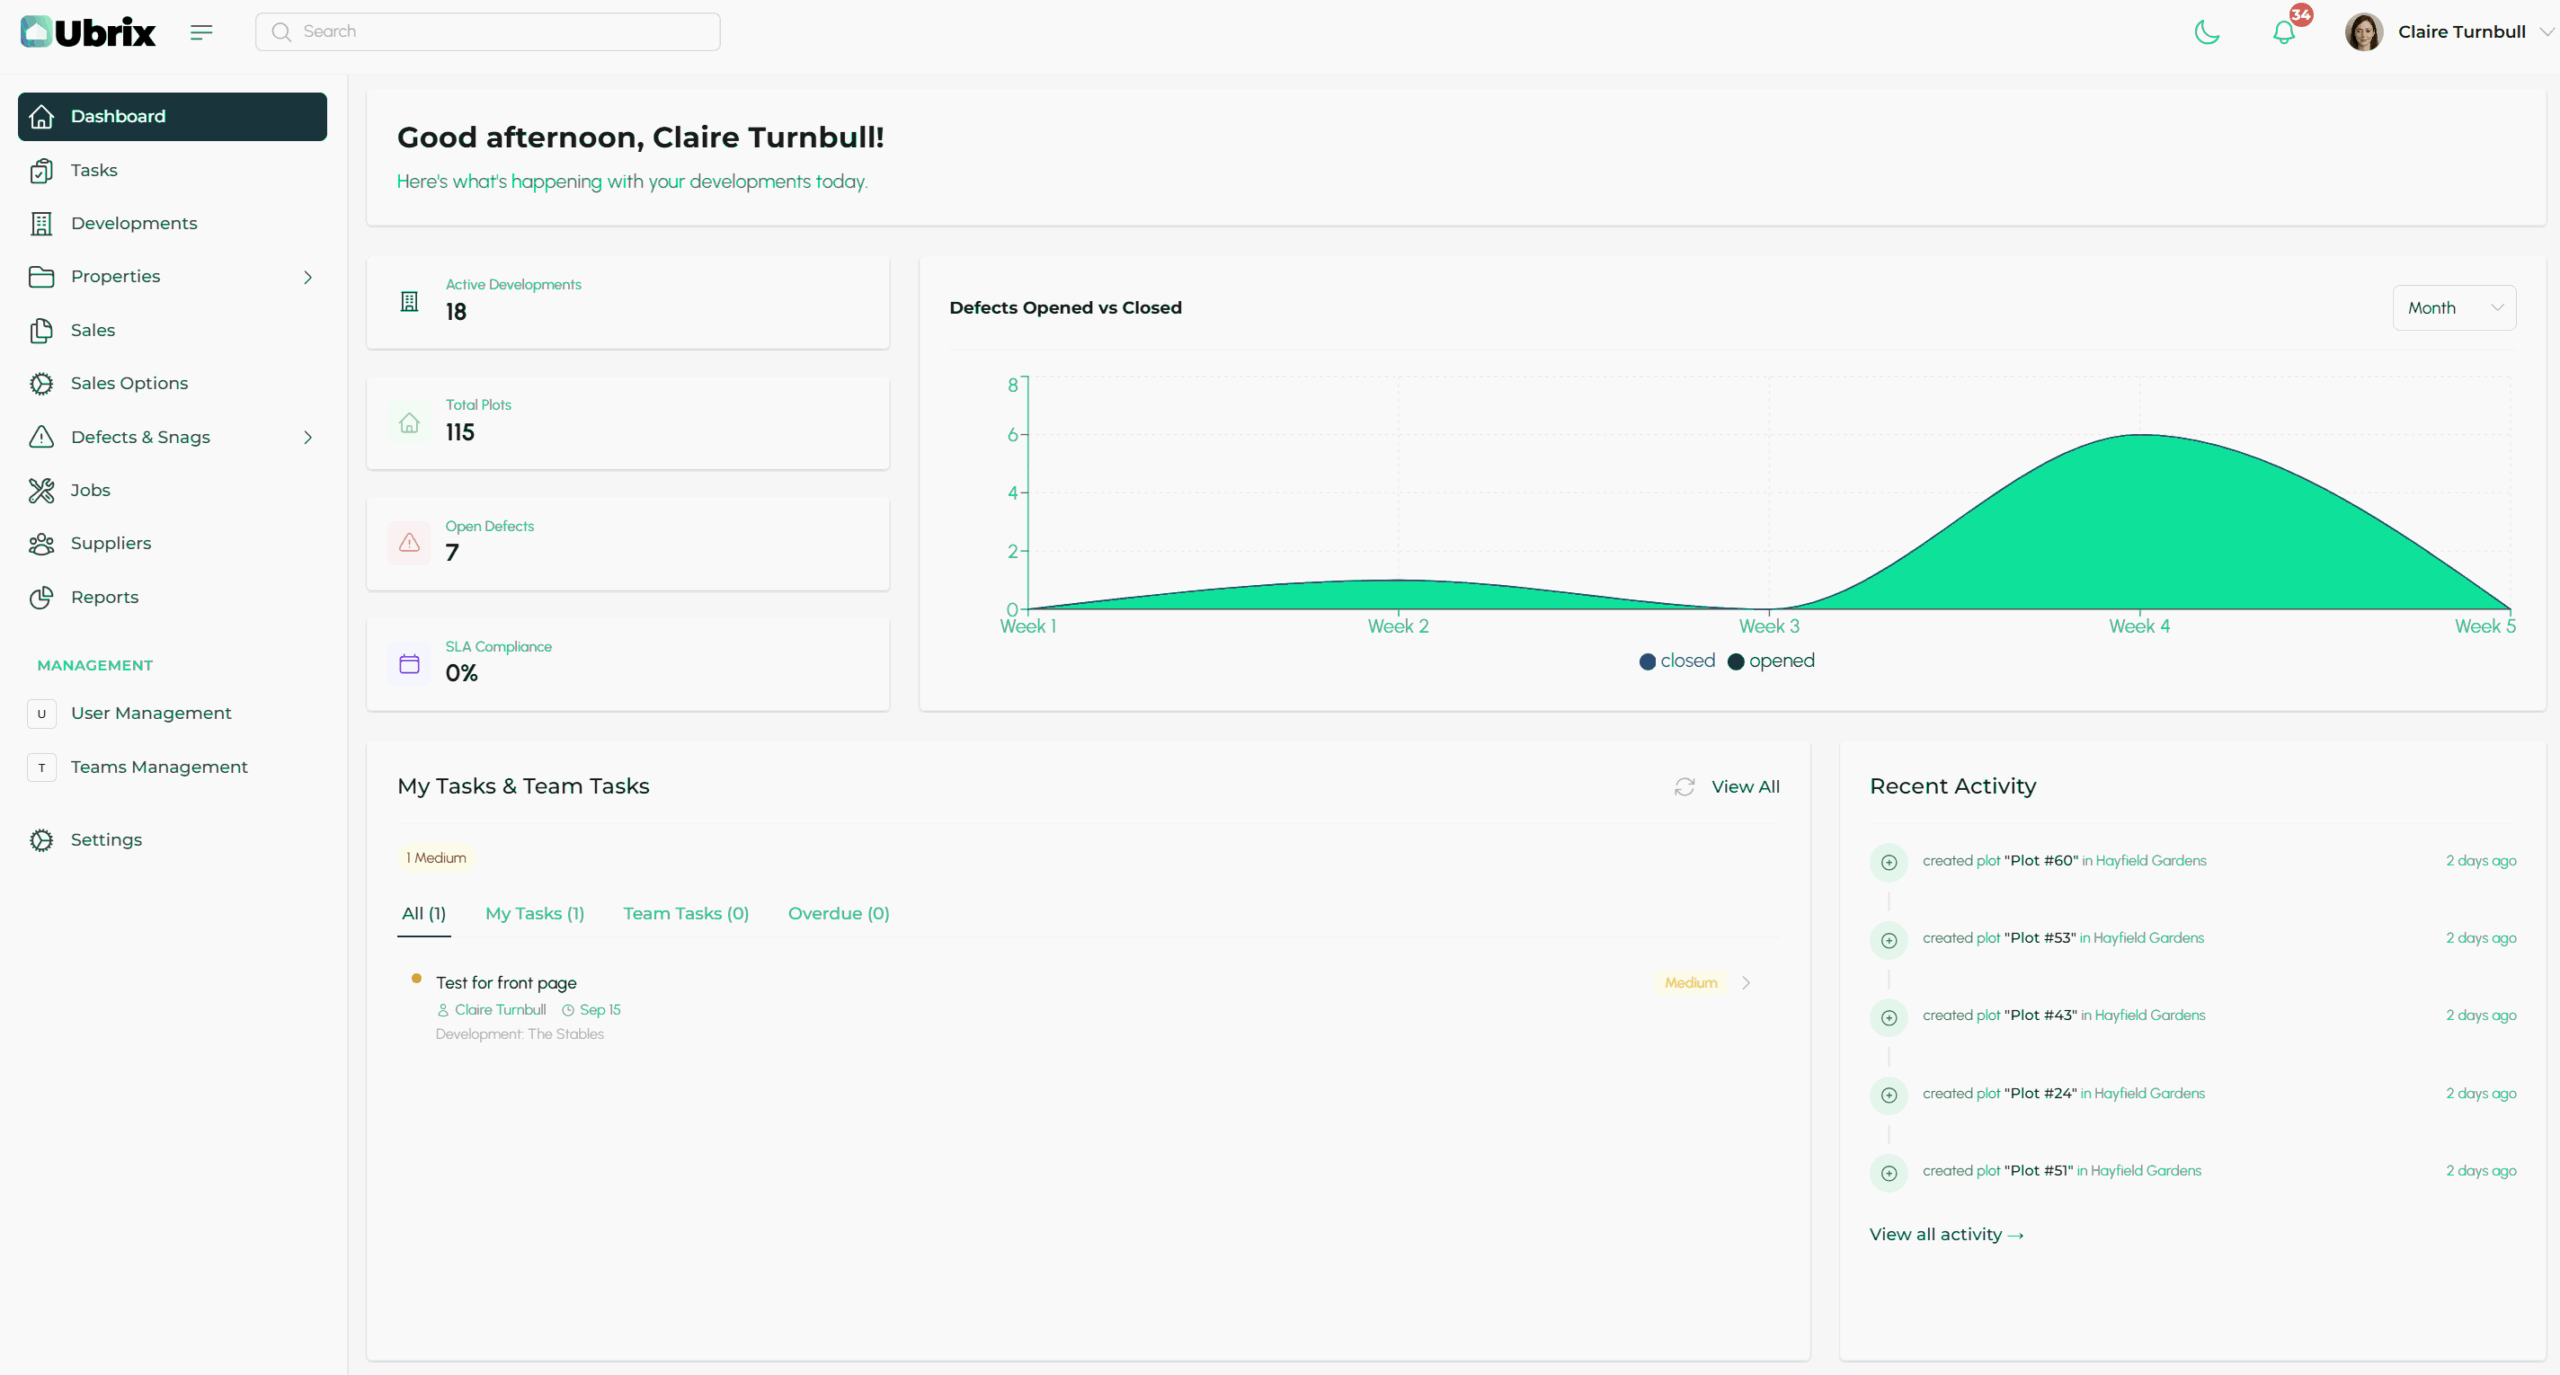This screenshot has height=1375, width=2560.
Task: Expand the Properties submenu chevron
Action: (x=308, y=277)
